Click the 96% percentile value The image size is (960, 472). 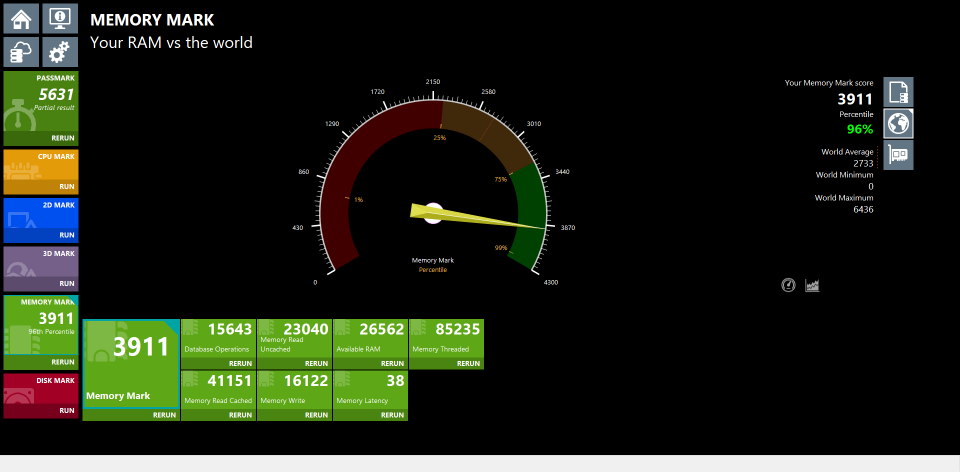860,129
